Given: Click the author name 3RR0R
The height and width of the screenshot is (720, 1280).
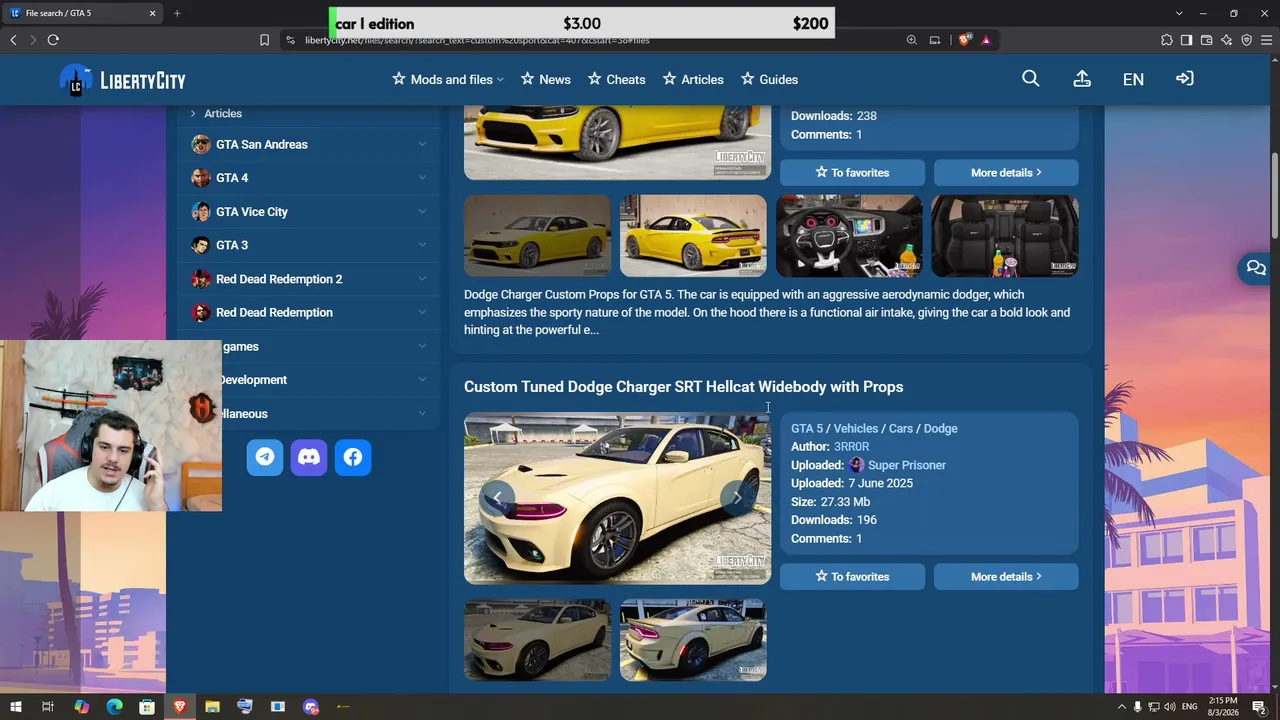Looking at the screenshot, I should coord(851,447).
